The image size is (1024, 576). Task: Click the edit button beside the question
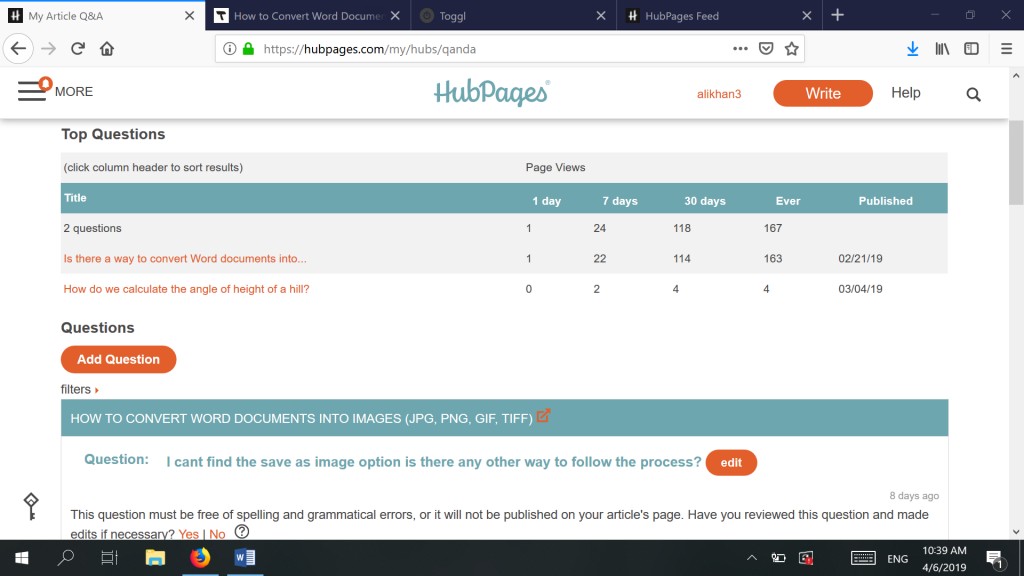click(x=731, y=462)
